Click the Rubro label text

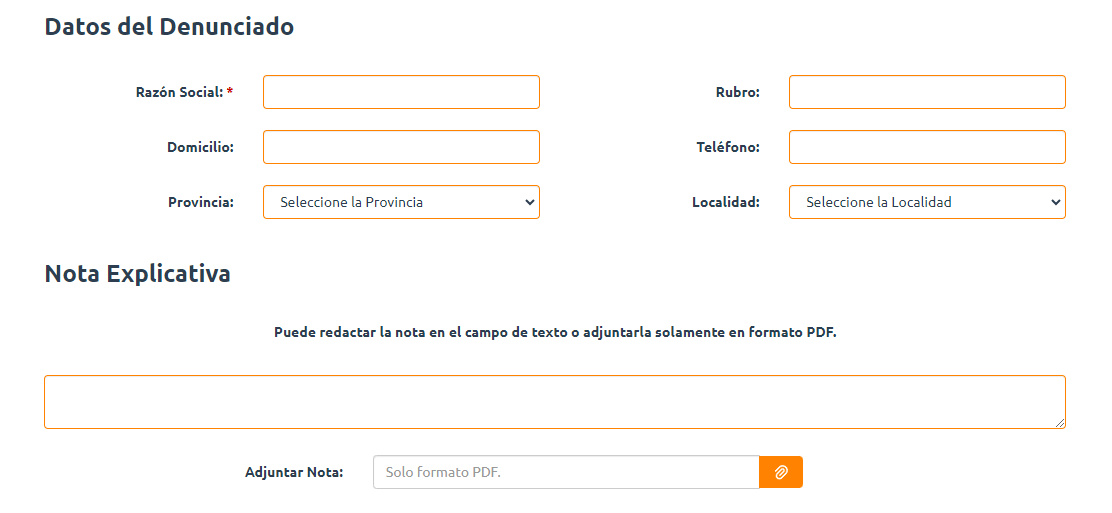[x=738, y=92]
